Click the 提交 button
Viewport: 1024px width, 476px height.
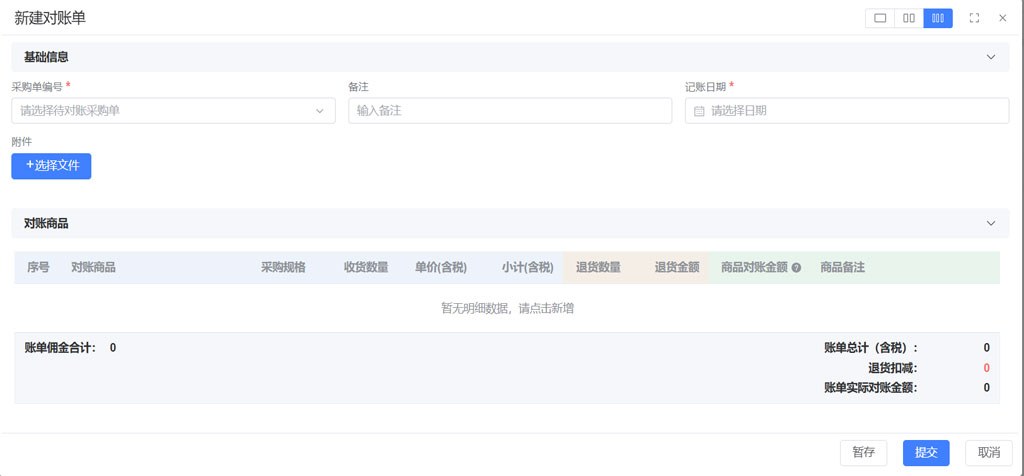pos(926,452)
